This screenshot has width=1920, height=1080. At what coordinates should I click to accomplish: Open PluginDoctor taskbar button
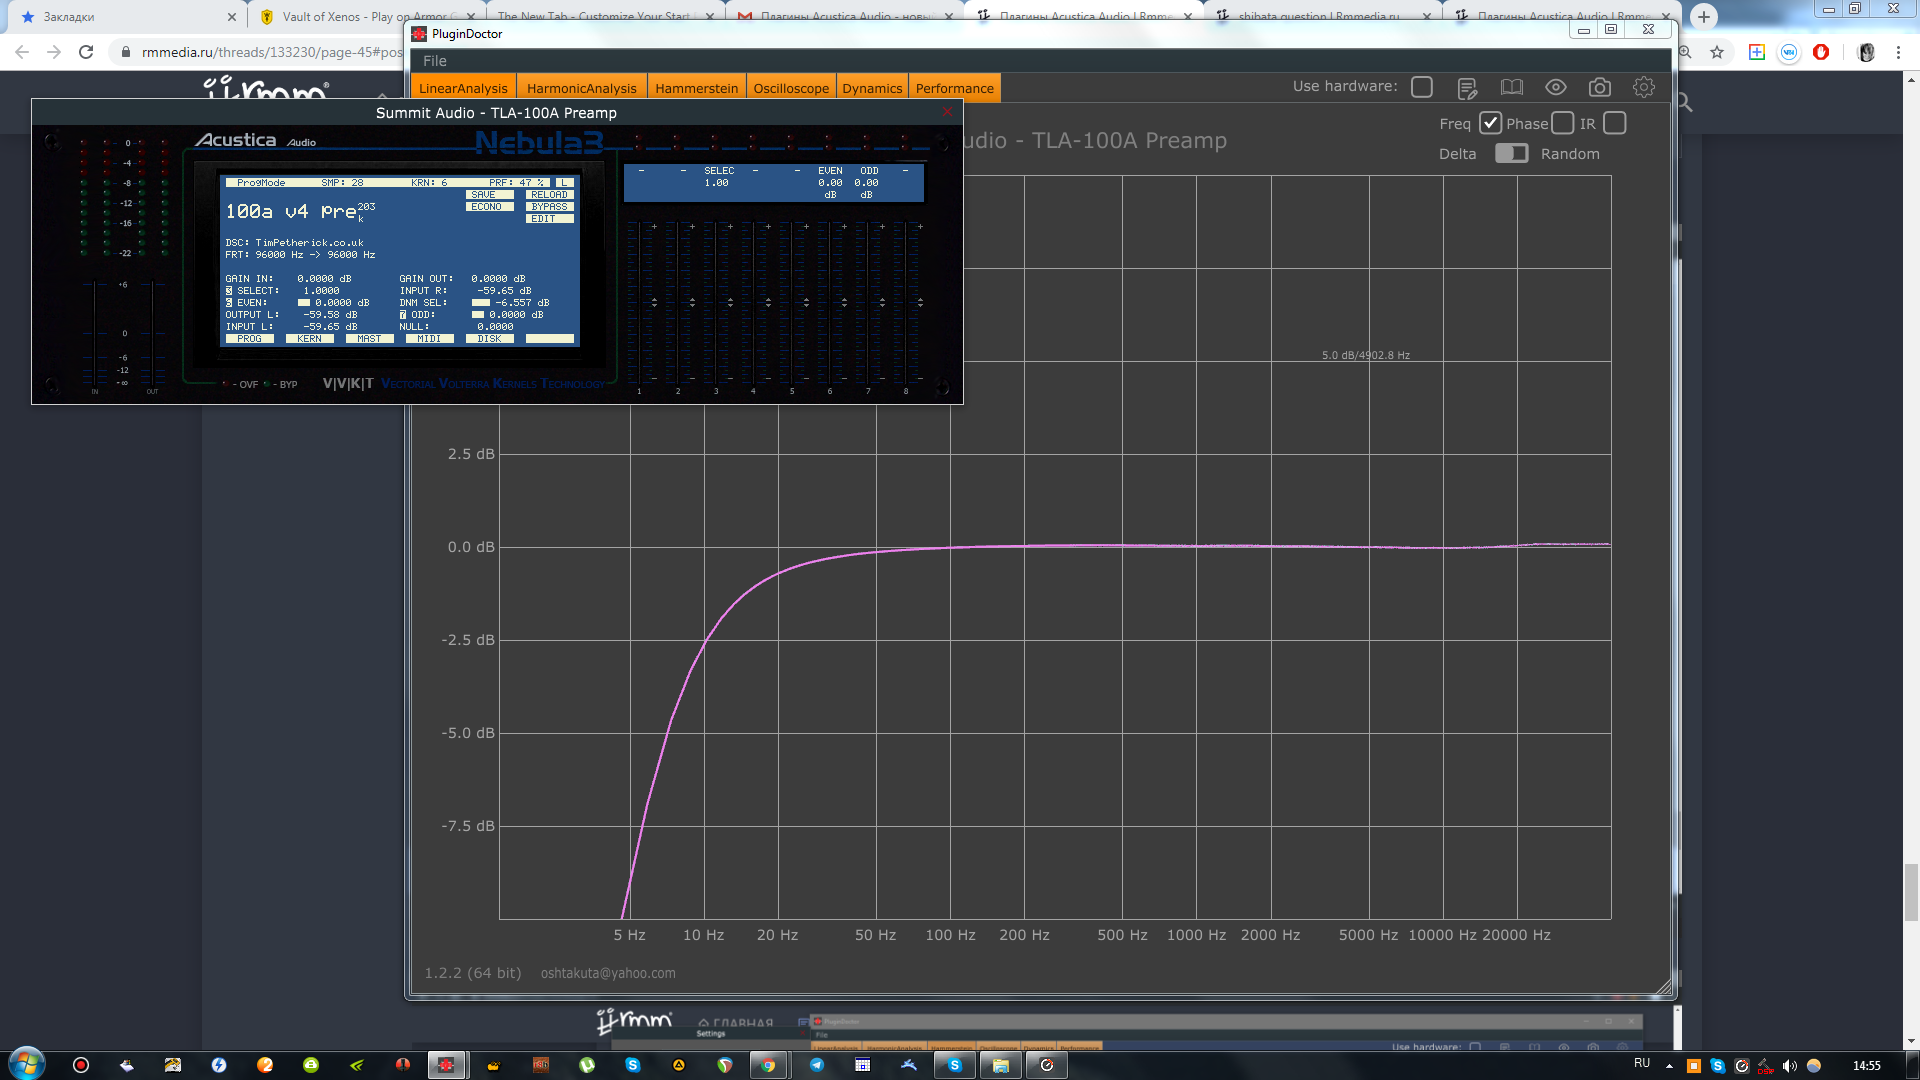pyautogui.click(x=446, y=1065)
